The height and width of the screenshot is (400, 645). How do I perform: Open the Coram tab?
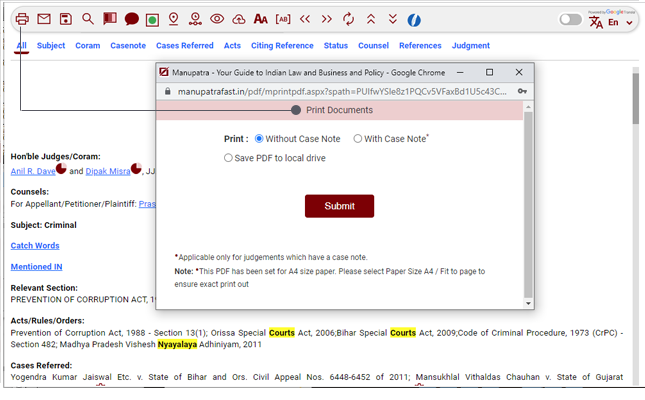point(88,46)
